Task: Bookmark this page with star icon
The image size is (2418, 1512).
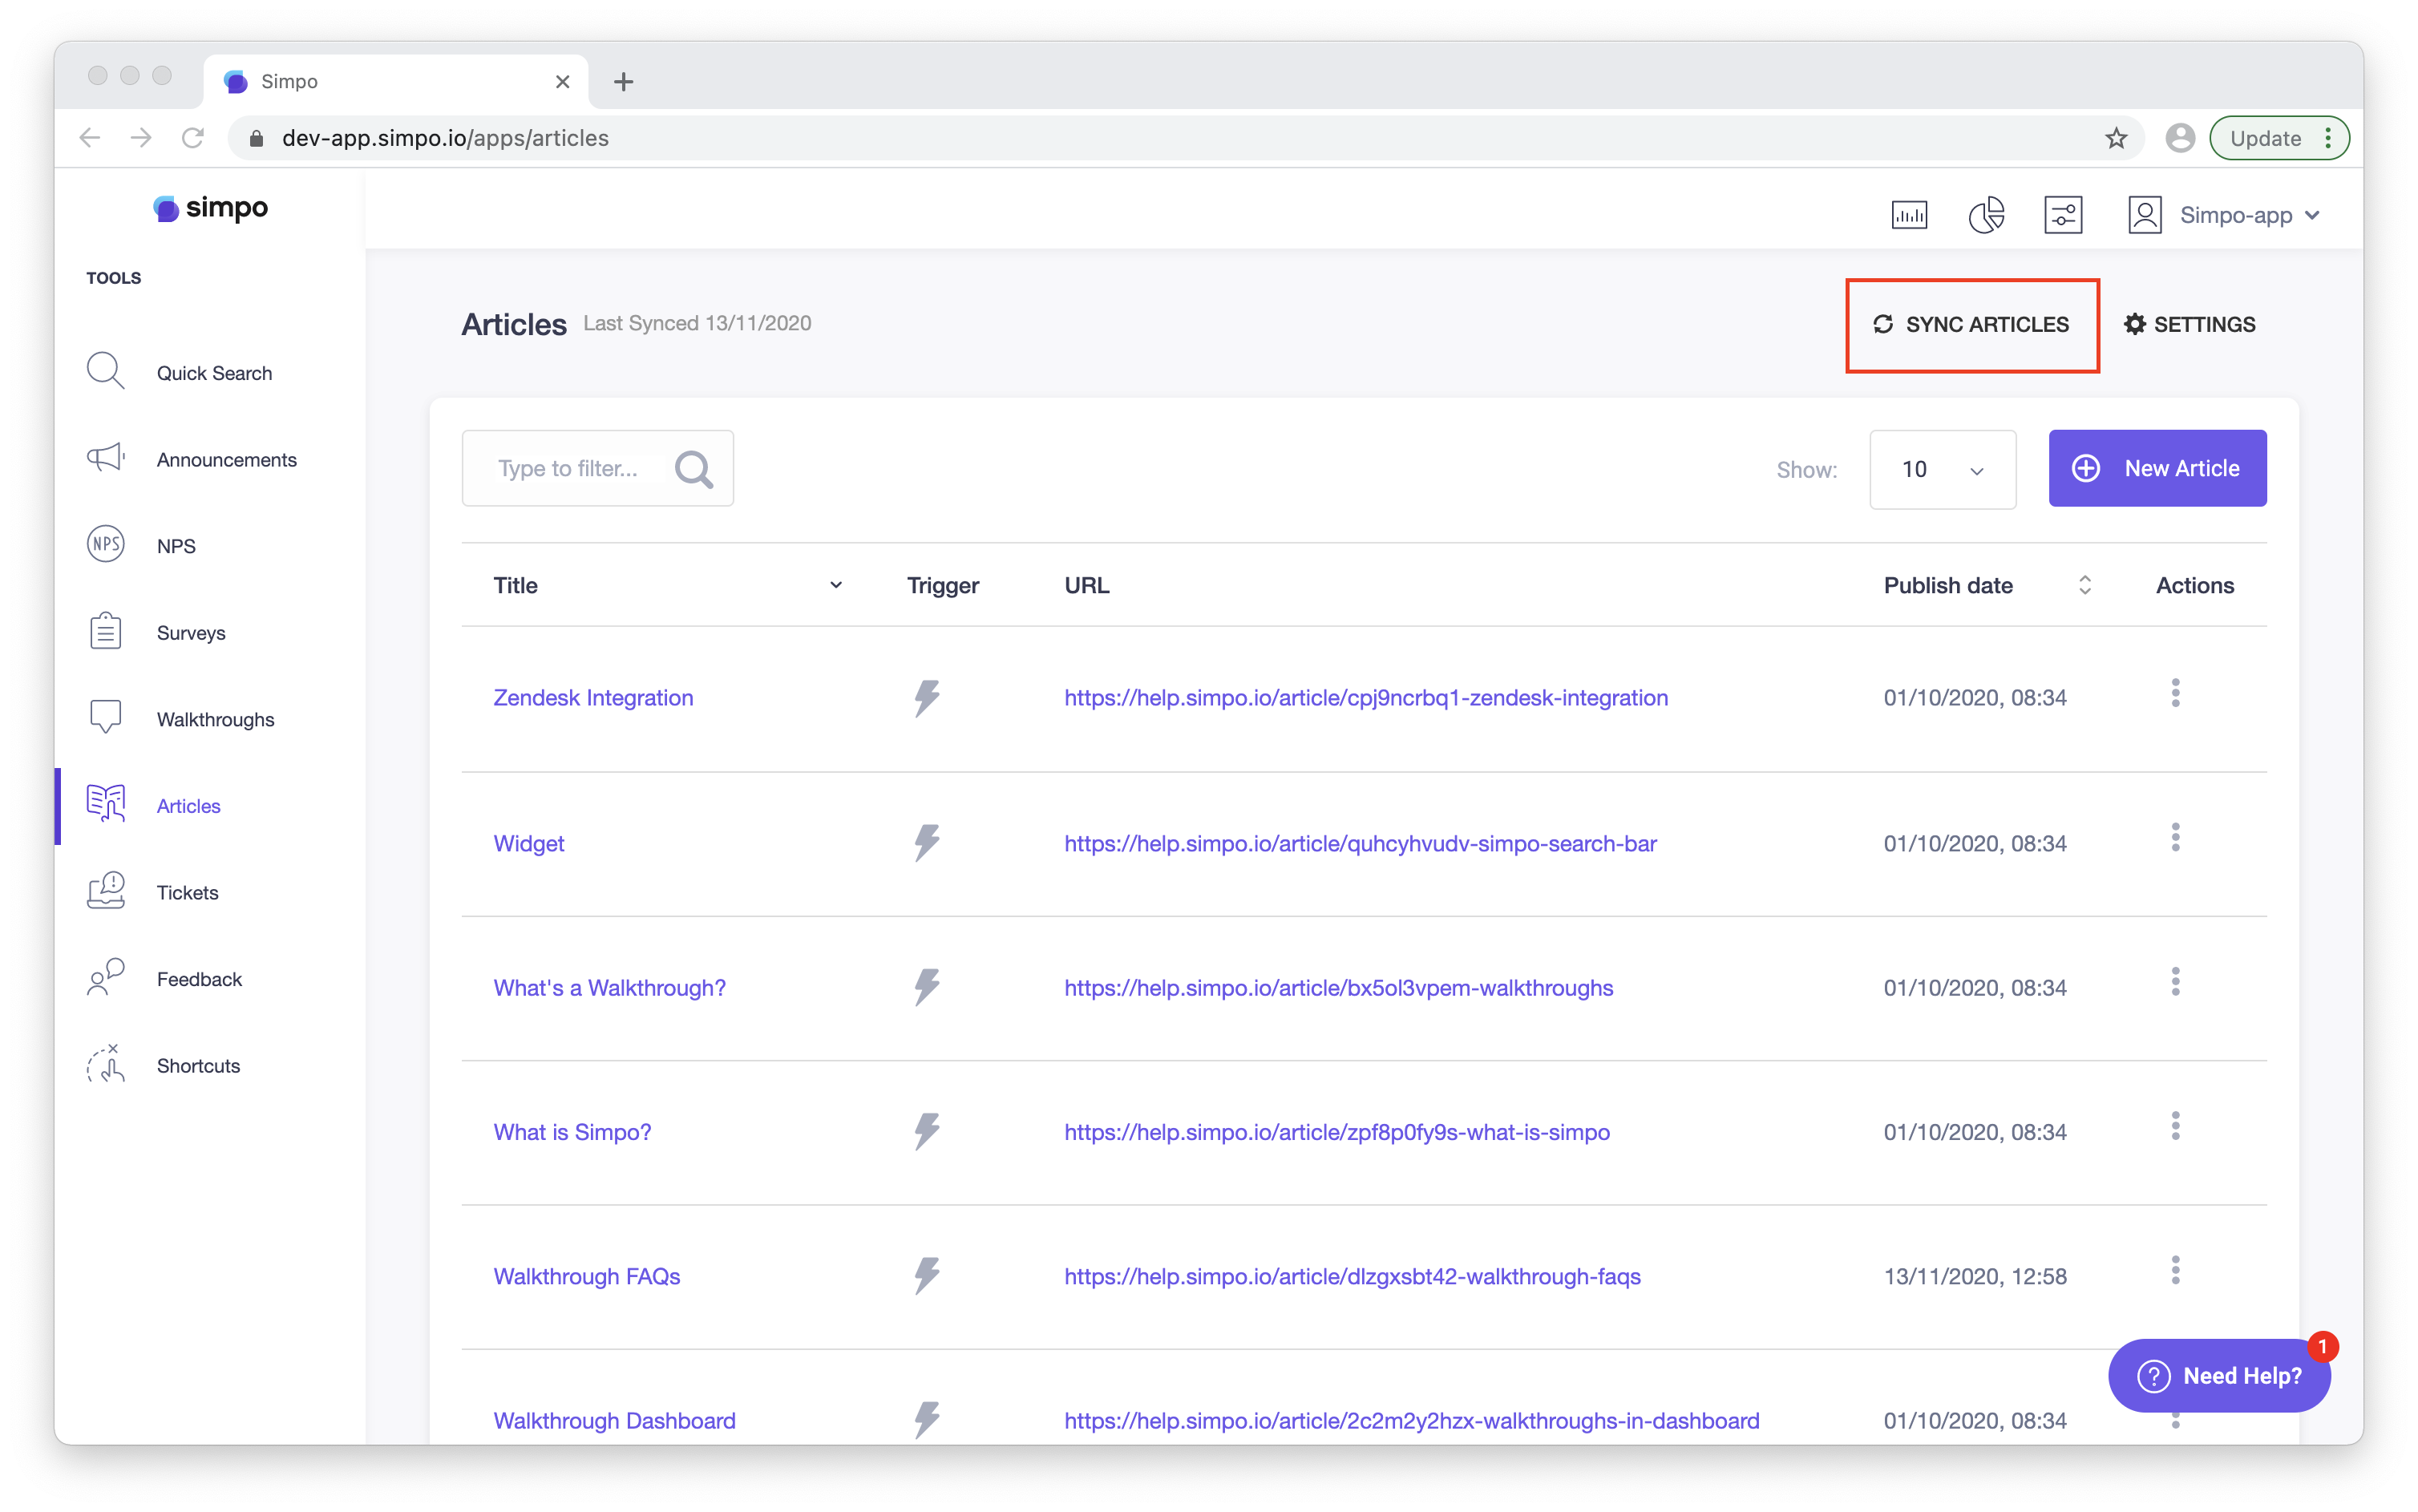Action: 2115,138
